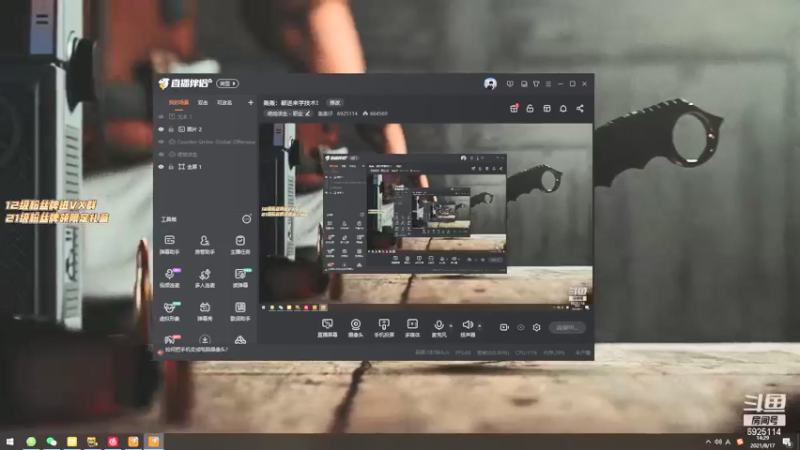Click the shirt skin icon in the title bar

coord(536,84)
